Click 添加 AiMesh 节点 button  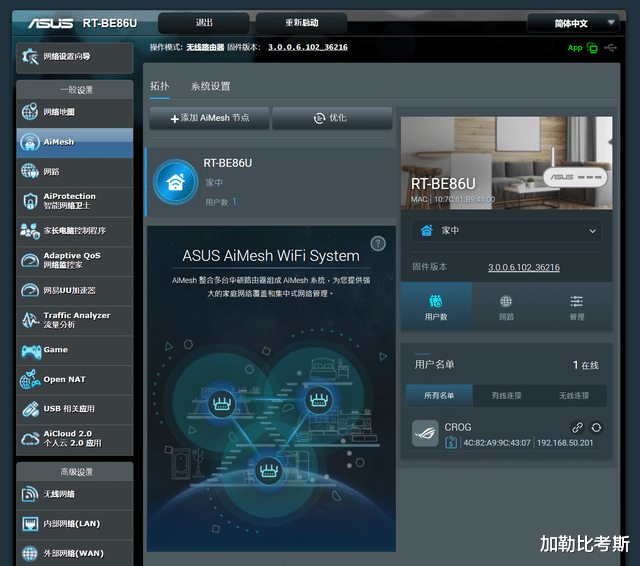coord(209,118)
